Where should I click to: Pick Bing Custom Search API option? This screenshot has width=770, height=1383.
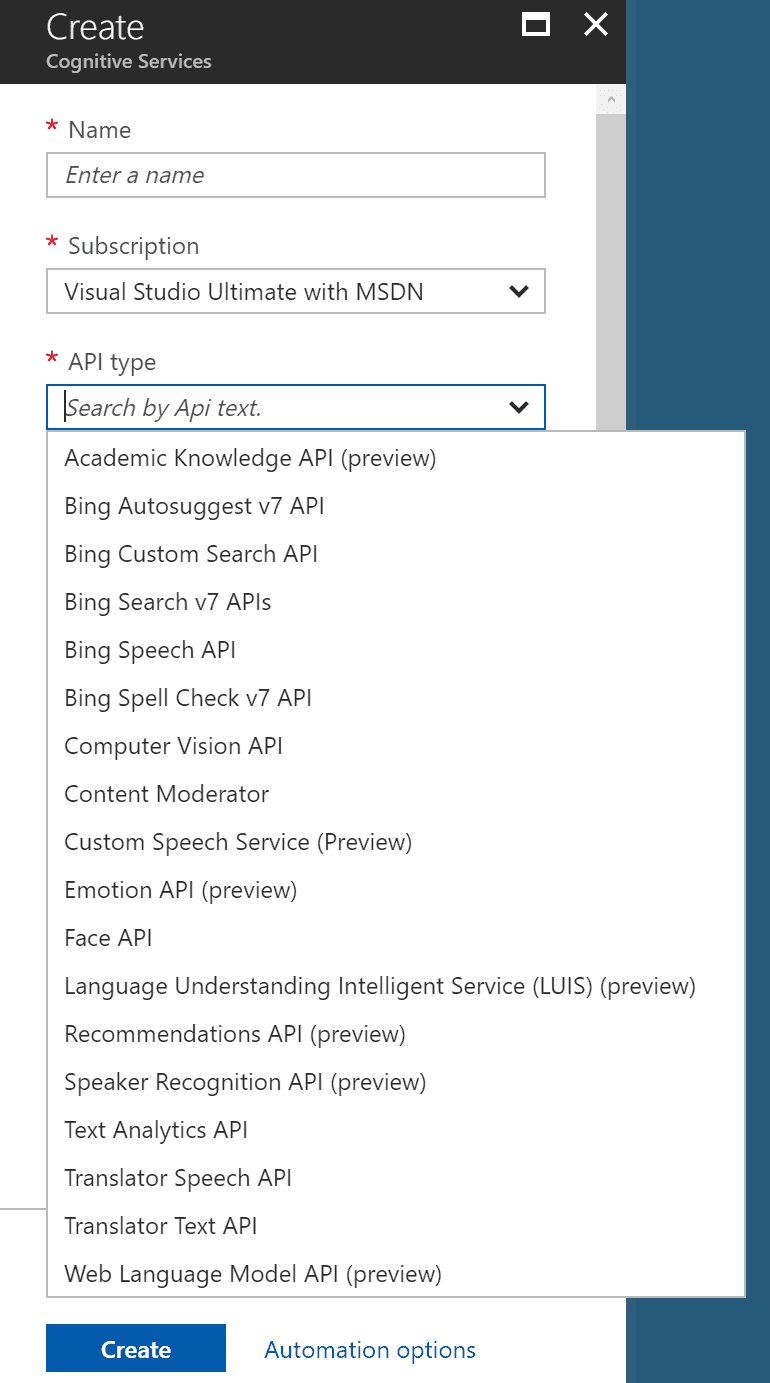(x=396, y=554)
